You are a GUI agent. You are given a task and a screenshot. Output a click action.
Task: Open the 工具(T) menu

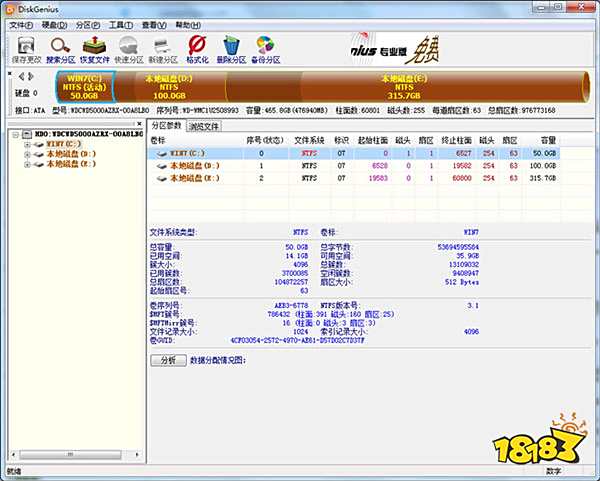tap(121, 22)
